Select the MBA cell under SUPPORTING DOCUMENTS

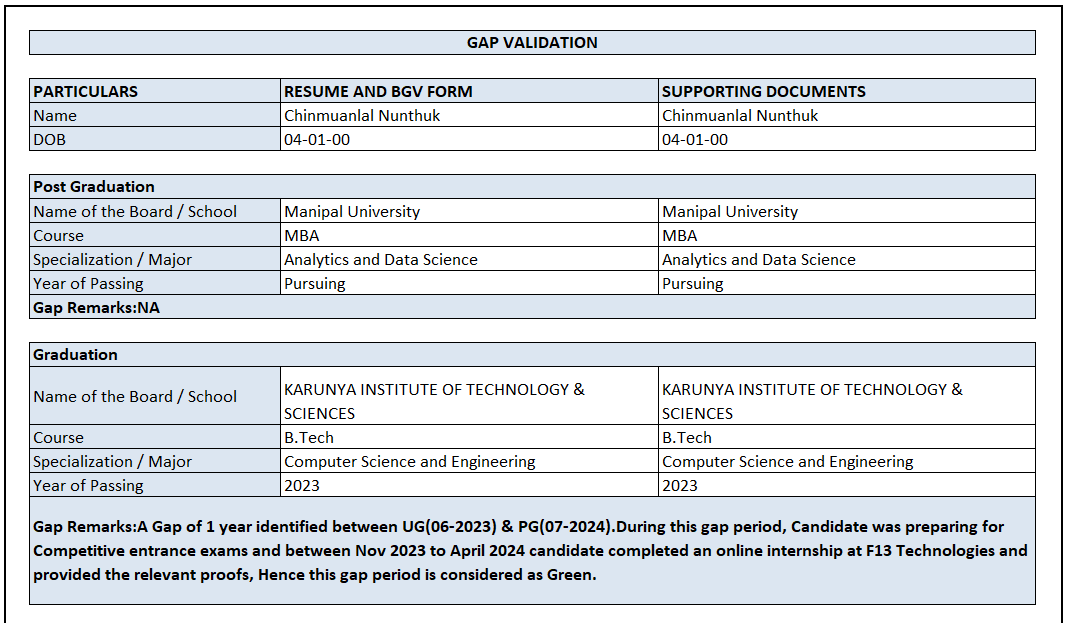680,236
